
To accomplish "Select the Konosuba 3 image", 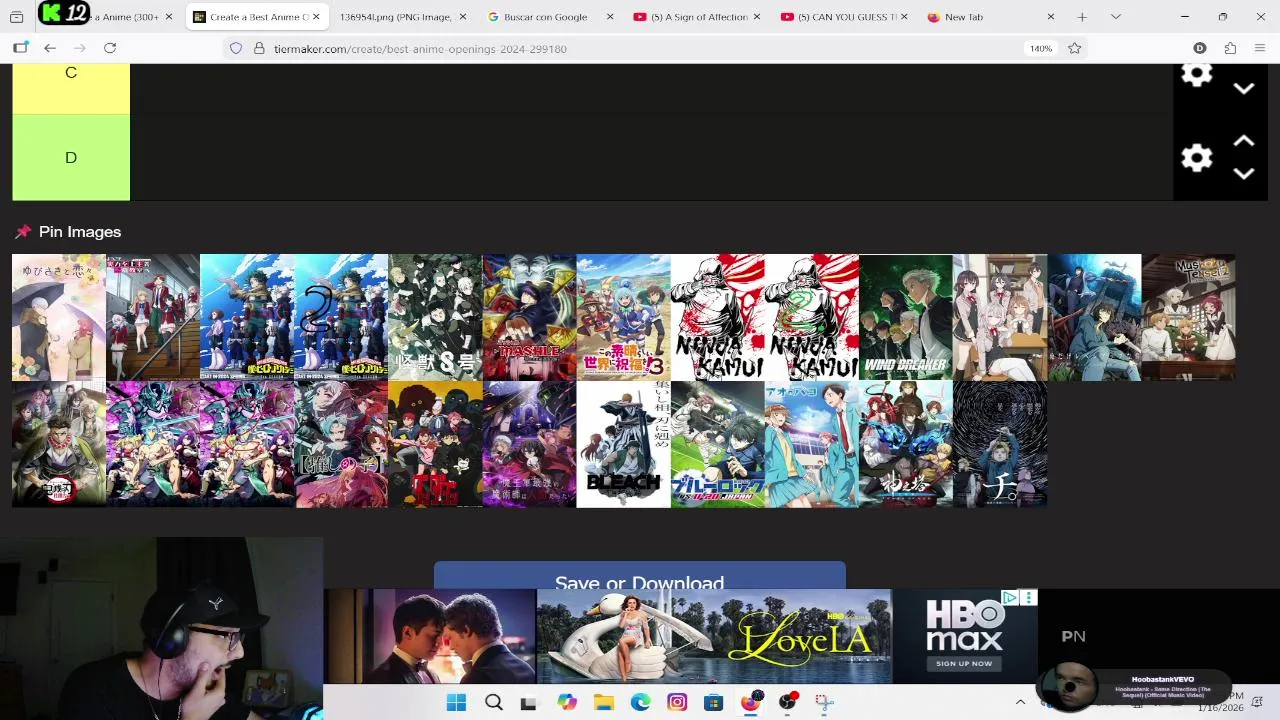I will 623,317.
